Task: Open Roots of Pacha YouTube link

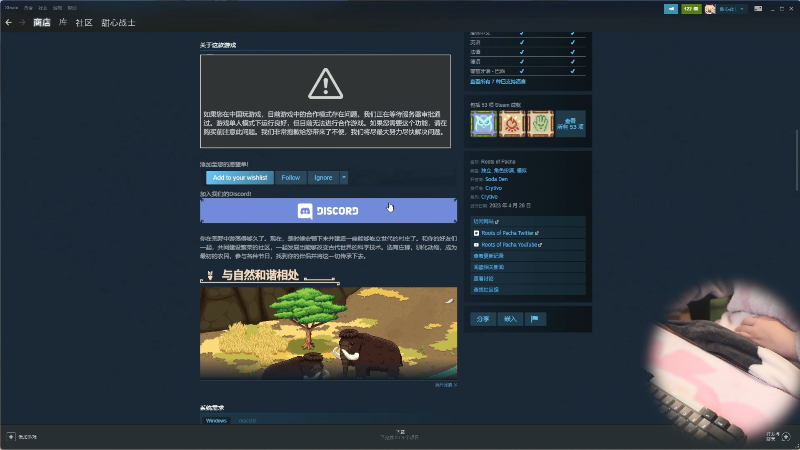Action: 528,244
